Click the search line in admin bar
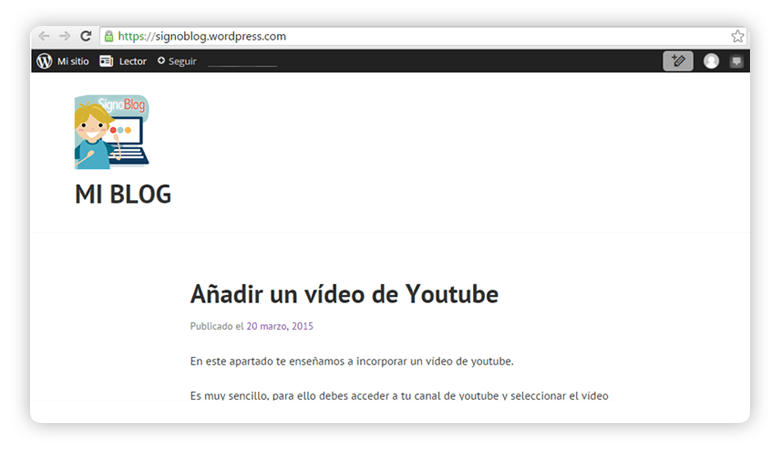 (242, 65)
